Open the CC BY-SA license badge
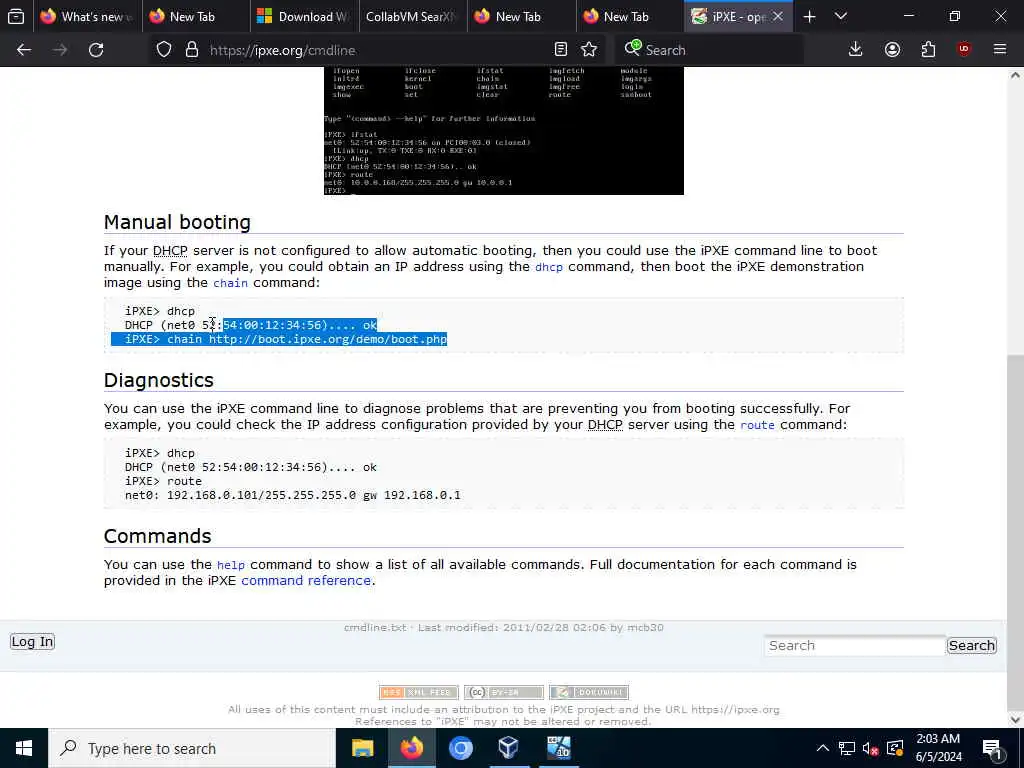Screen dimensions: 1024x768 click(504, 692)
